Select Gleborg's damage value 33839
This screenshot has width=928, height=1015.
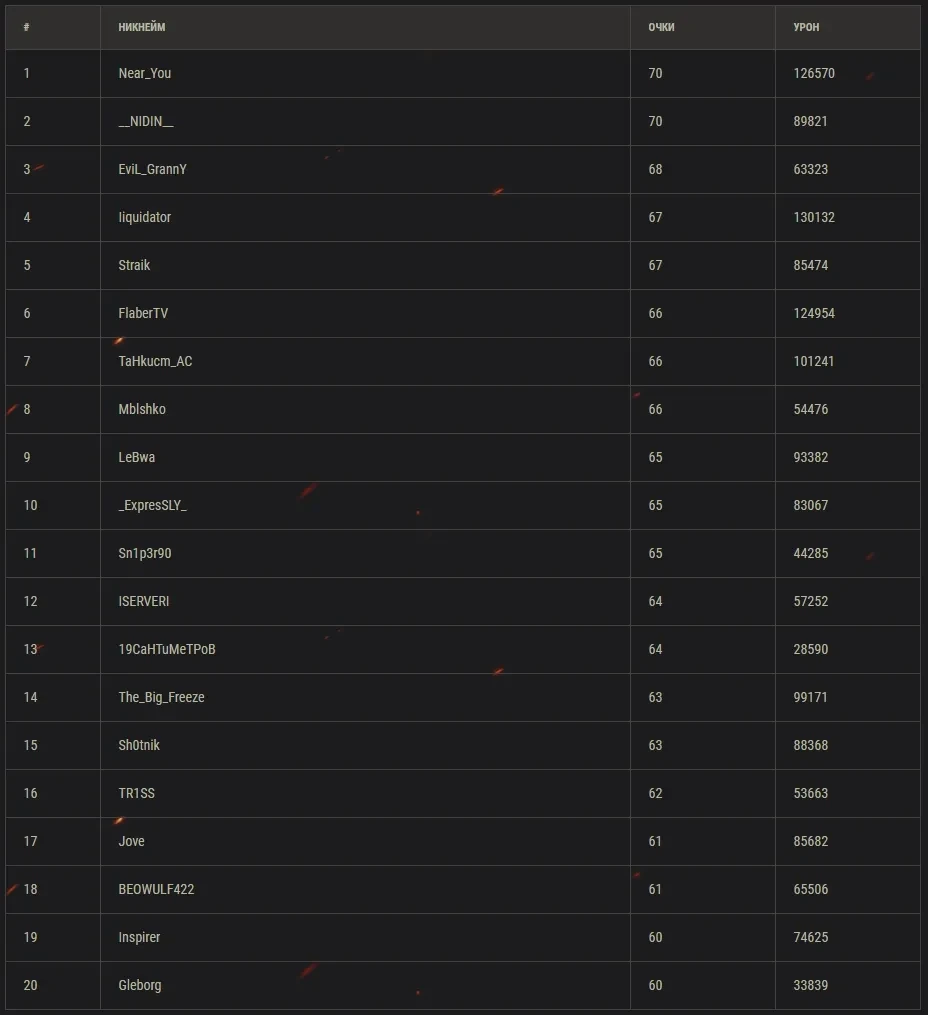pyautogui.click(x=810, y=985)
